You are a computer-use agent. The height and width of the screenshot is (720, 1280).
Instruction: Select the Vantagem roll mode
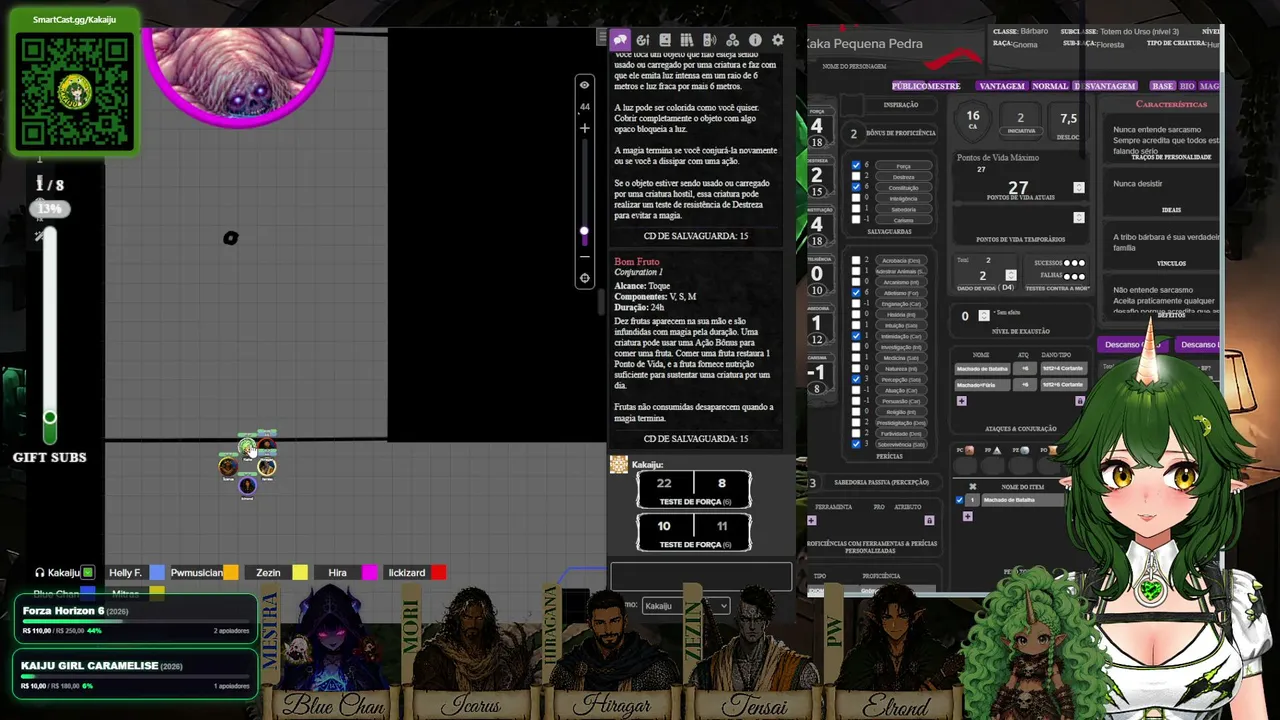coord(1002,86)
